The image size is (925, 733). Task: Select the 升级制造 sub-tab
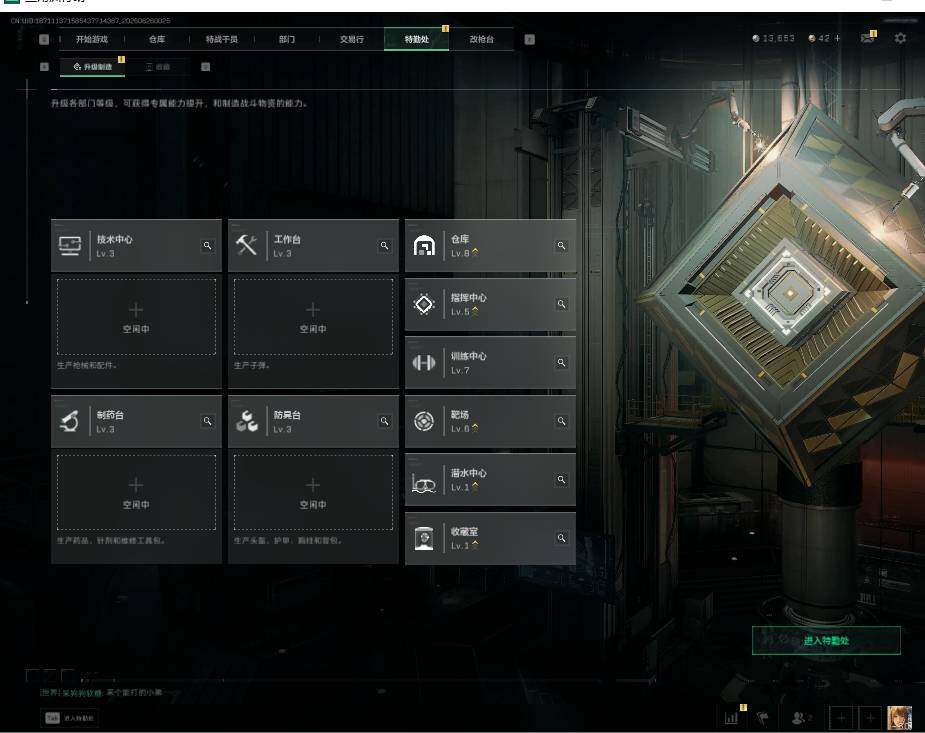[x=93, y=67]
